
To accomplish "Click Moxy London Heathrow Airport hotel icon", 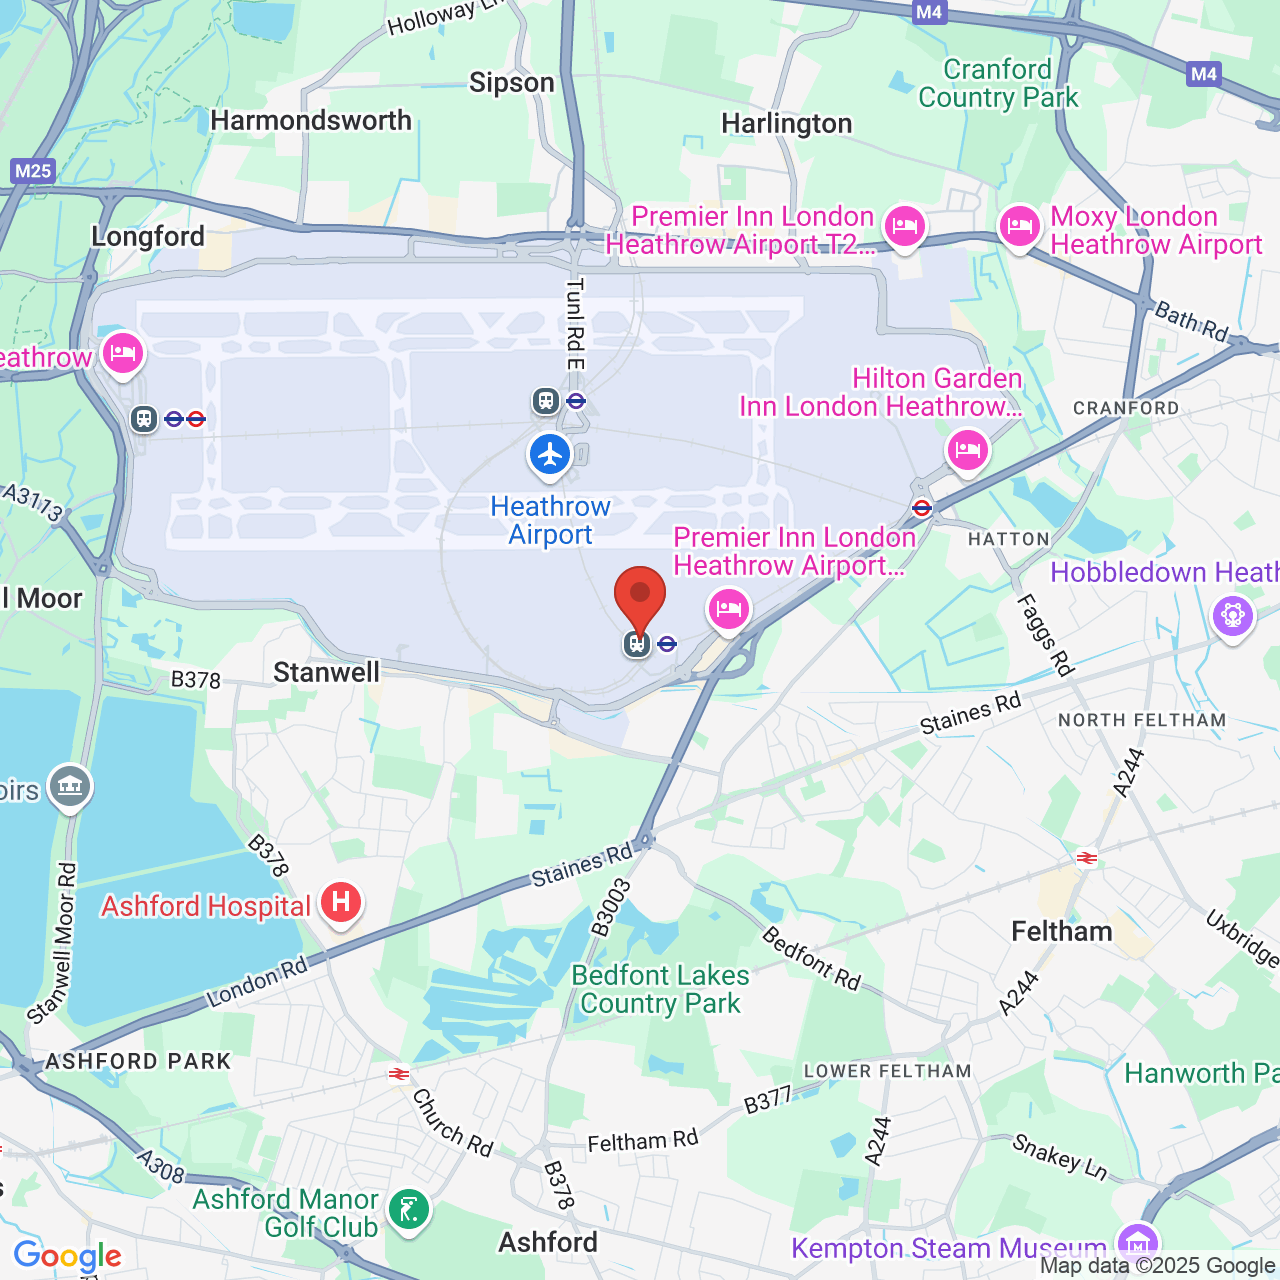I will 1019,227.
